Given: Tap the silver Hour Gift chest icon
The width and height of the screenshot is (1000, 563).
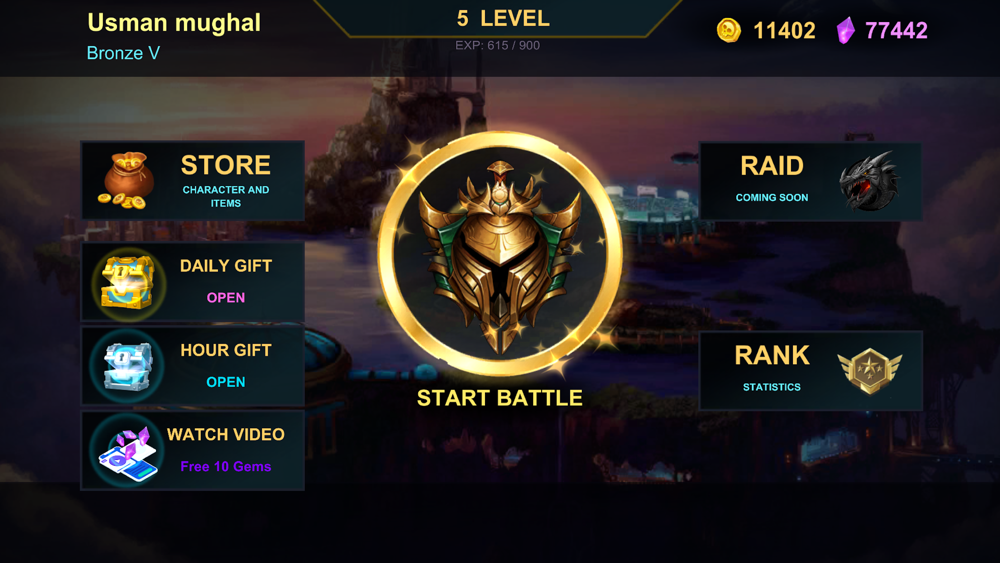Looking at the screenshot, I should pyautogui.click(x=128, y=366).
